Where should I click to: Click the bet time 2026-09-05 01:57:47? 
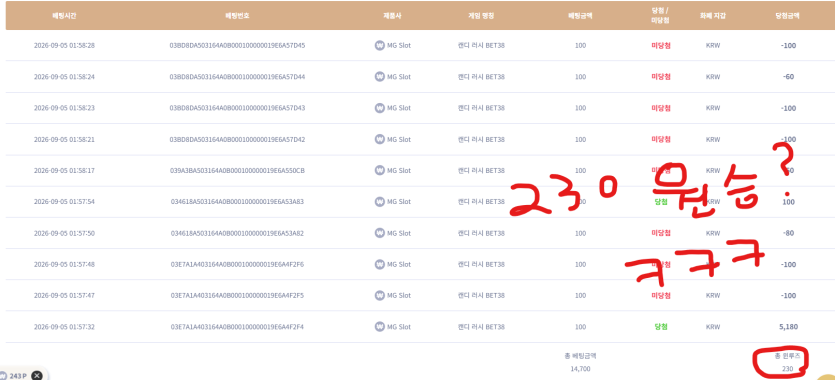[64, 295]
